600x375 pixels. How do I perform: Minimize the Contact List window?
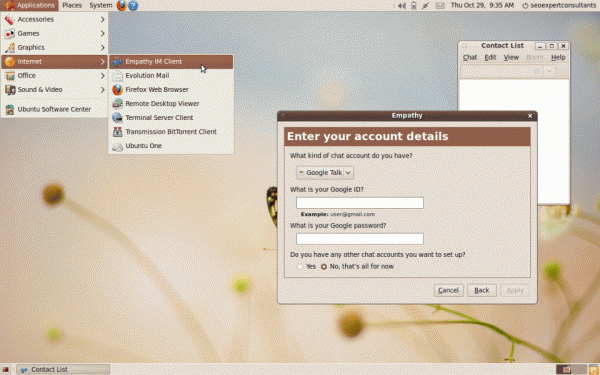pyautogui.click(x=540, y=46)
